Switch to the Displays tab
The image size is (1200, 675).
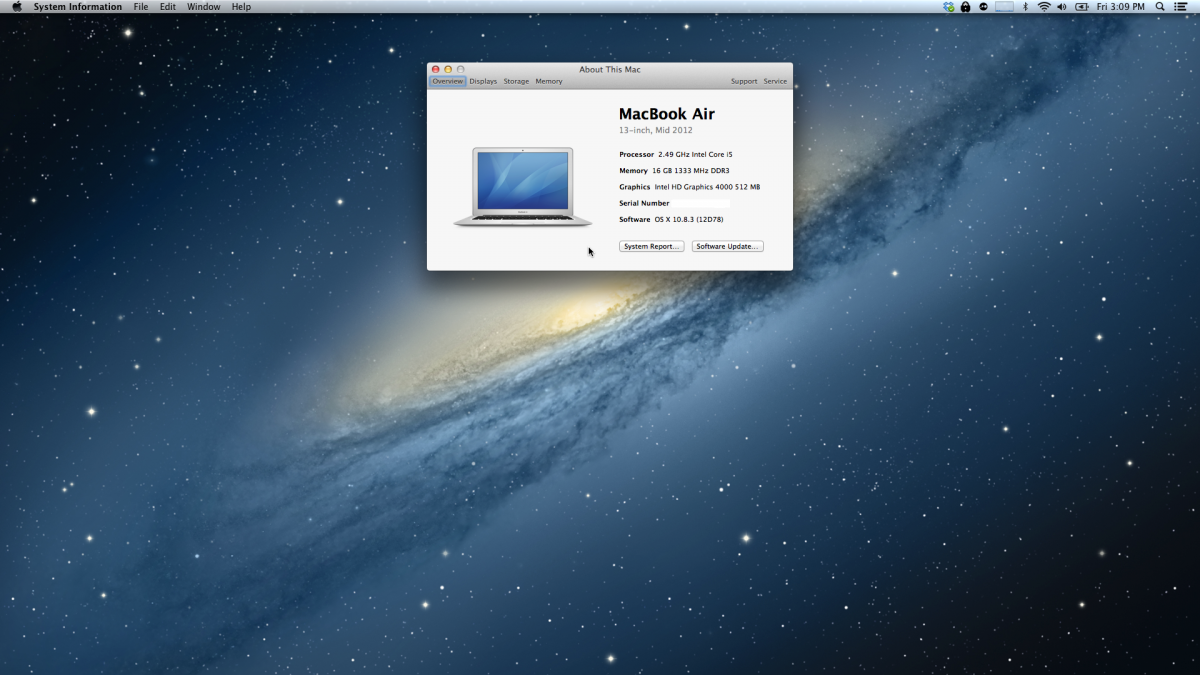(x=483, y=81)
